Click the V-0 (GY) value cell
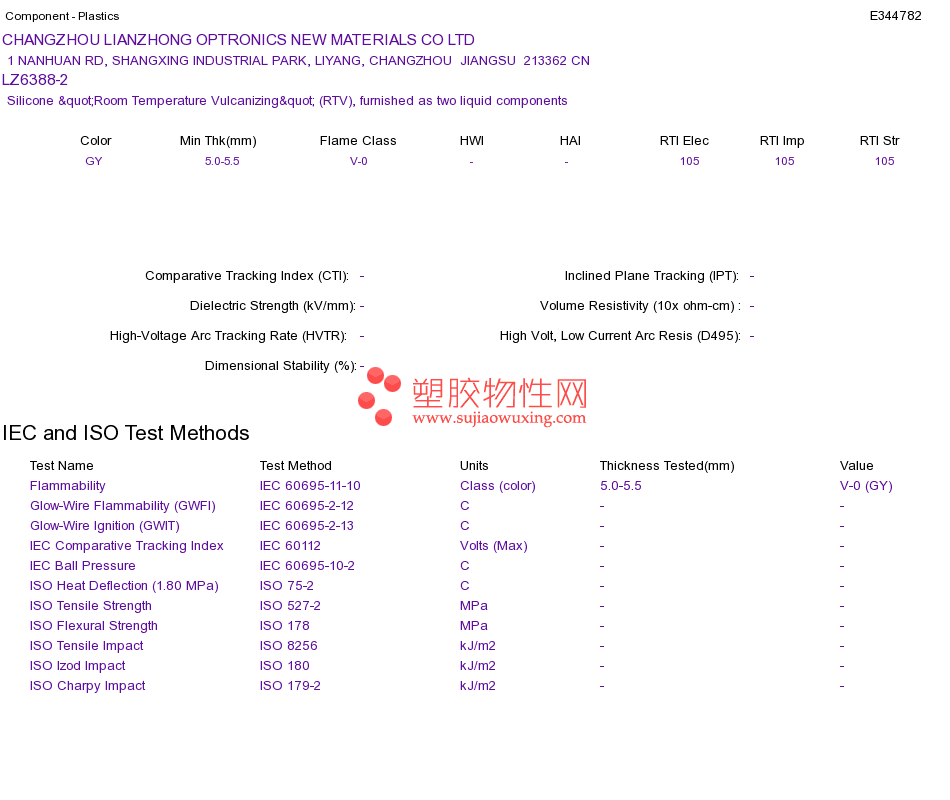Viewport: 950px width, 800px height. (866, 485)
